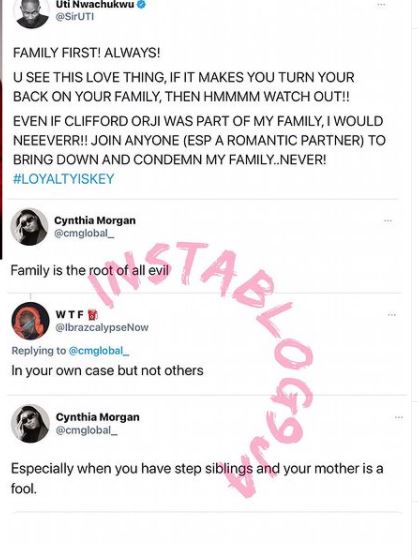This screenshot has width=418, height=557.
Task: Open the @SirUTI handle
Action: tap(75, 17)
